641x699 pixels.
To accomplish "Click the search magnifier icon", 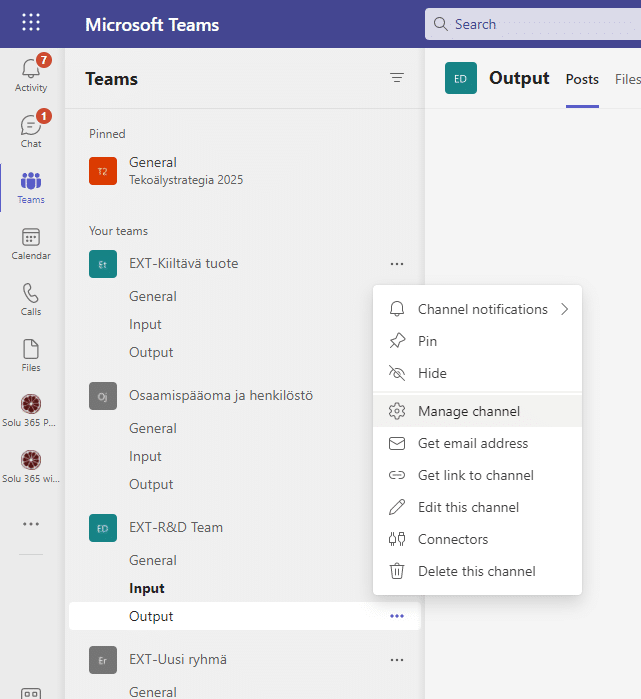I will tap(440, 24).
